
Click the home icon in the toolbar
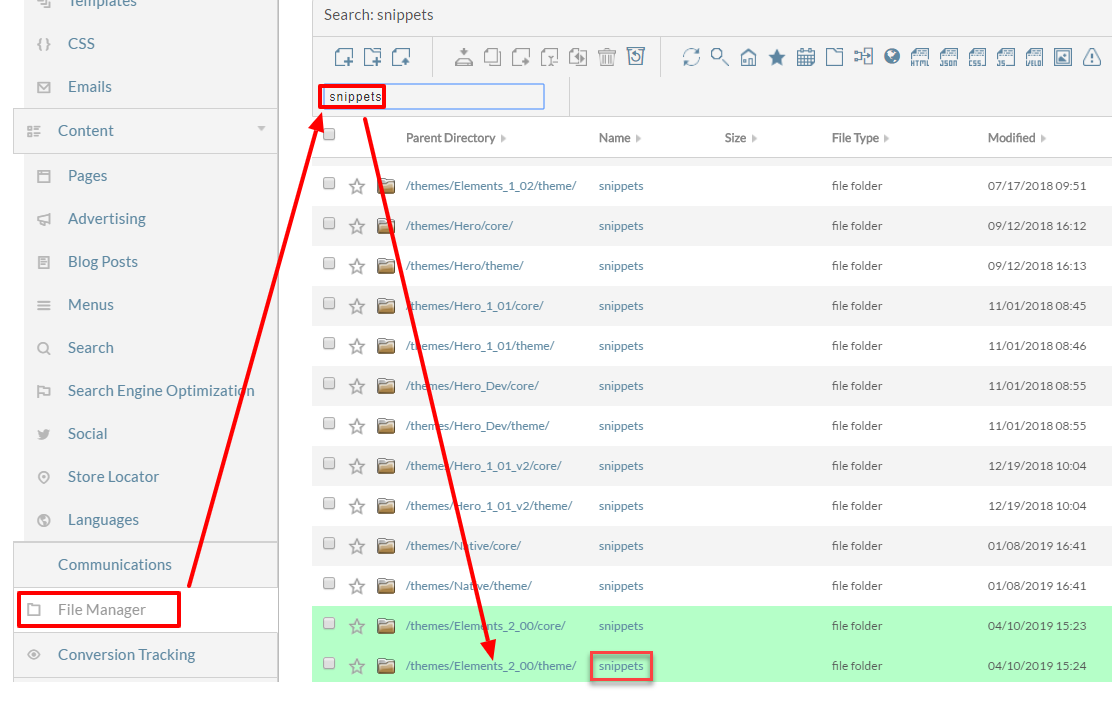point(748,57)
